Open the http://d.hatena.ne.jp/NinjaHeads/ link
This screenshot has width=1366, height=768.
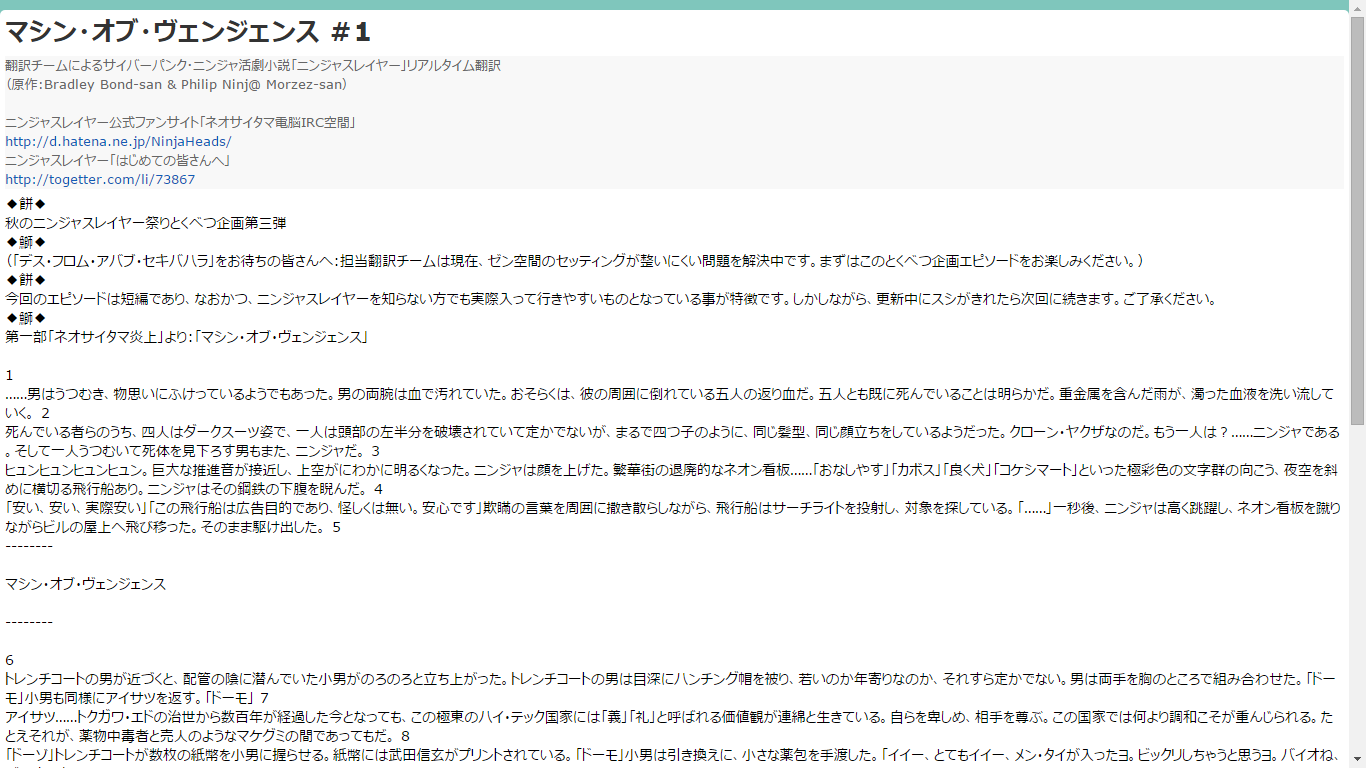[115, 141]
